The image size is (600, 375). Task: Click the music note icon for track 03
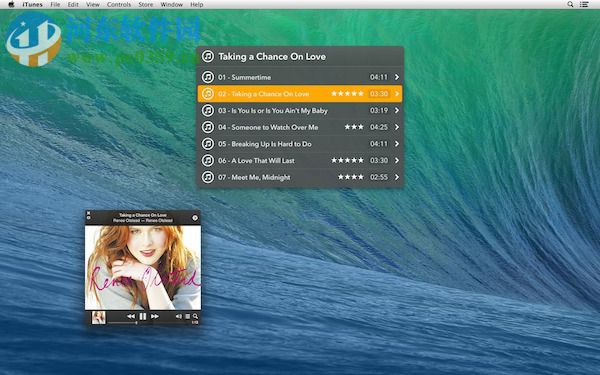(x=208, y=111)
